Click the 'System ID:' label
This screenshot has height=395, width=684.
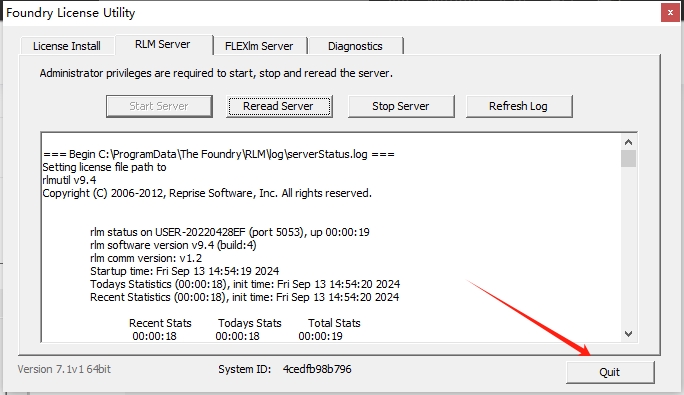[x=245, y=369]
